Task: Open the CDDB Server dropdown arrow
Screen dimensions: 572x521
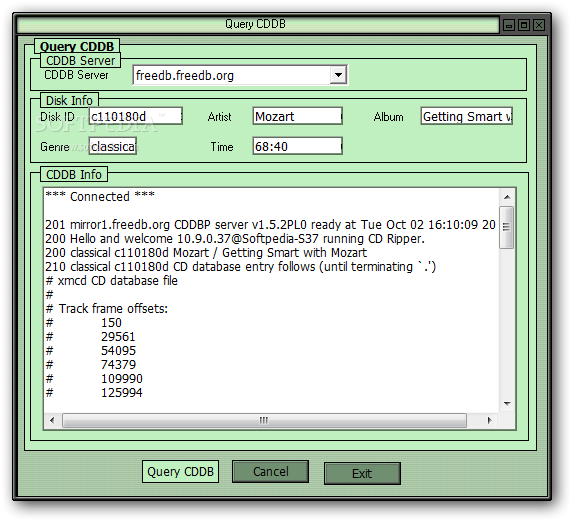Action: click(338, 75)
